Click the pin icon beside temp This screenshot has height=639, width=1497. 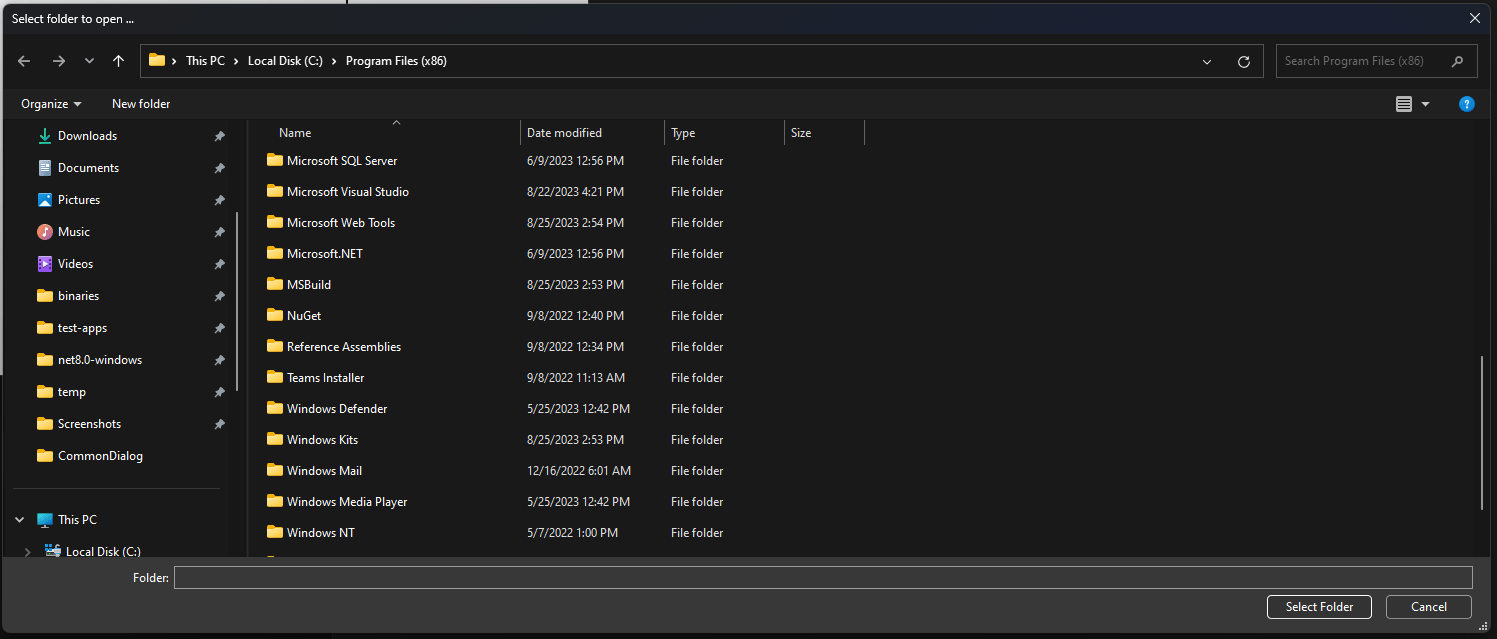click(x=219, y=392)
